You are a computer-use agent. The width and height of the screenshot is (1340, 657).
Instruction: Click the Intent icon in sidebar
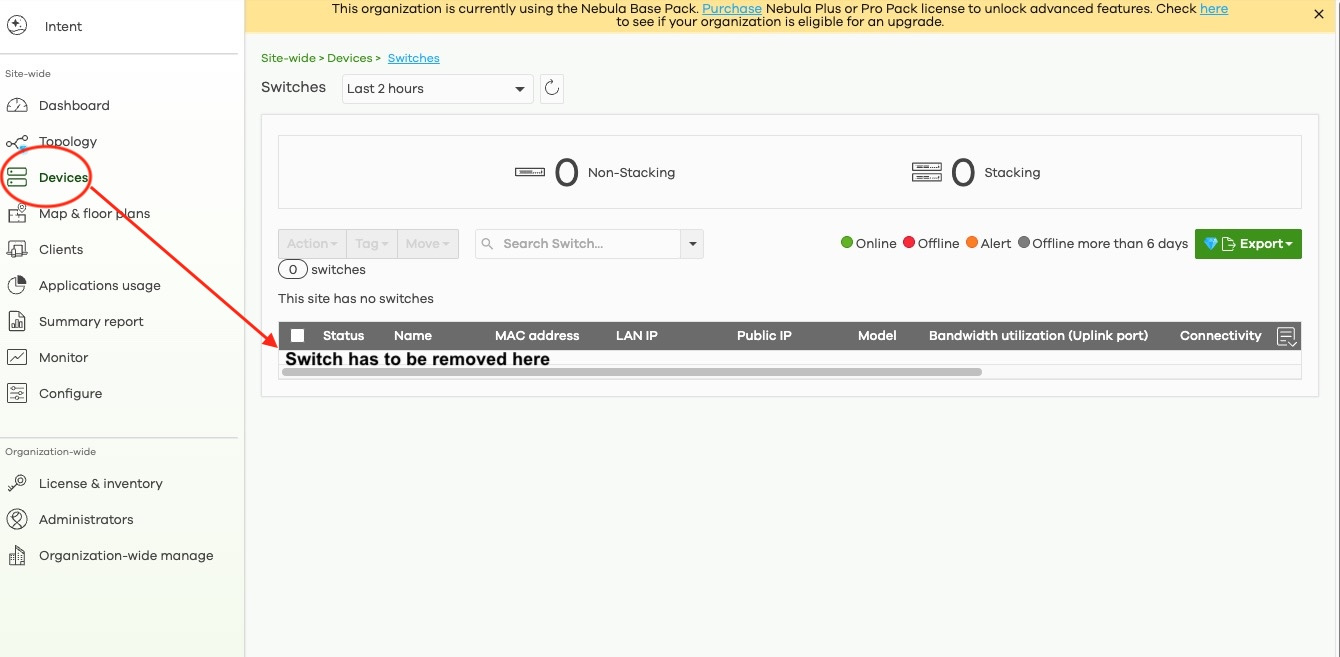point(17,26)
